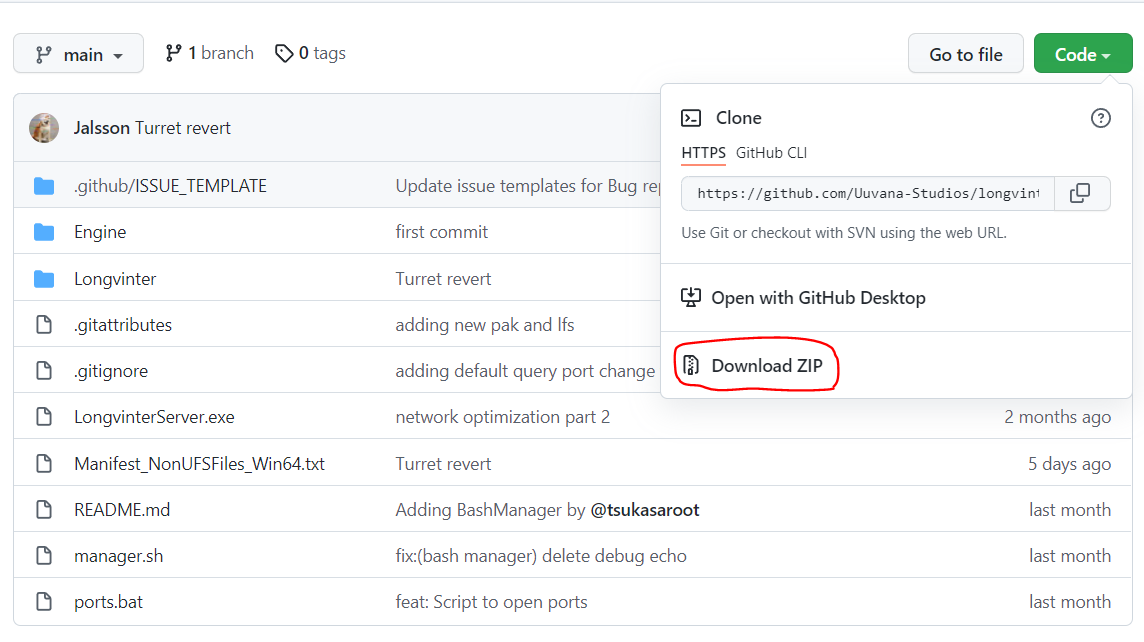
Task: Click the Jalsson avatar thumbnail
Action: pyautogui.click(x=44, y=128)
